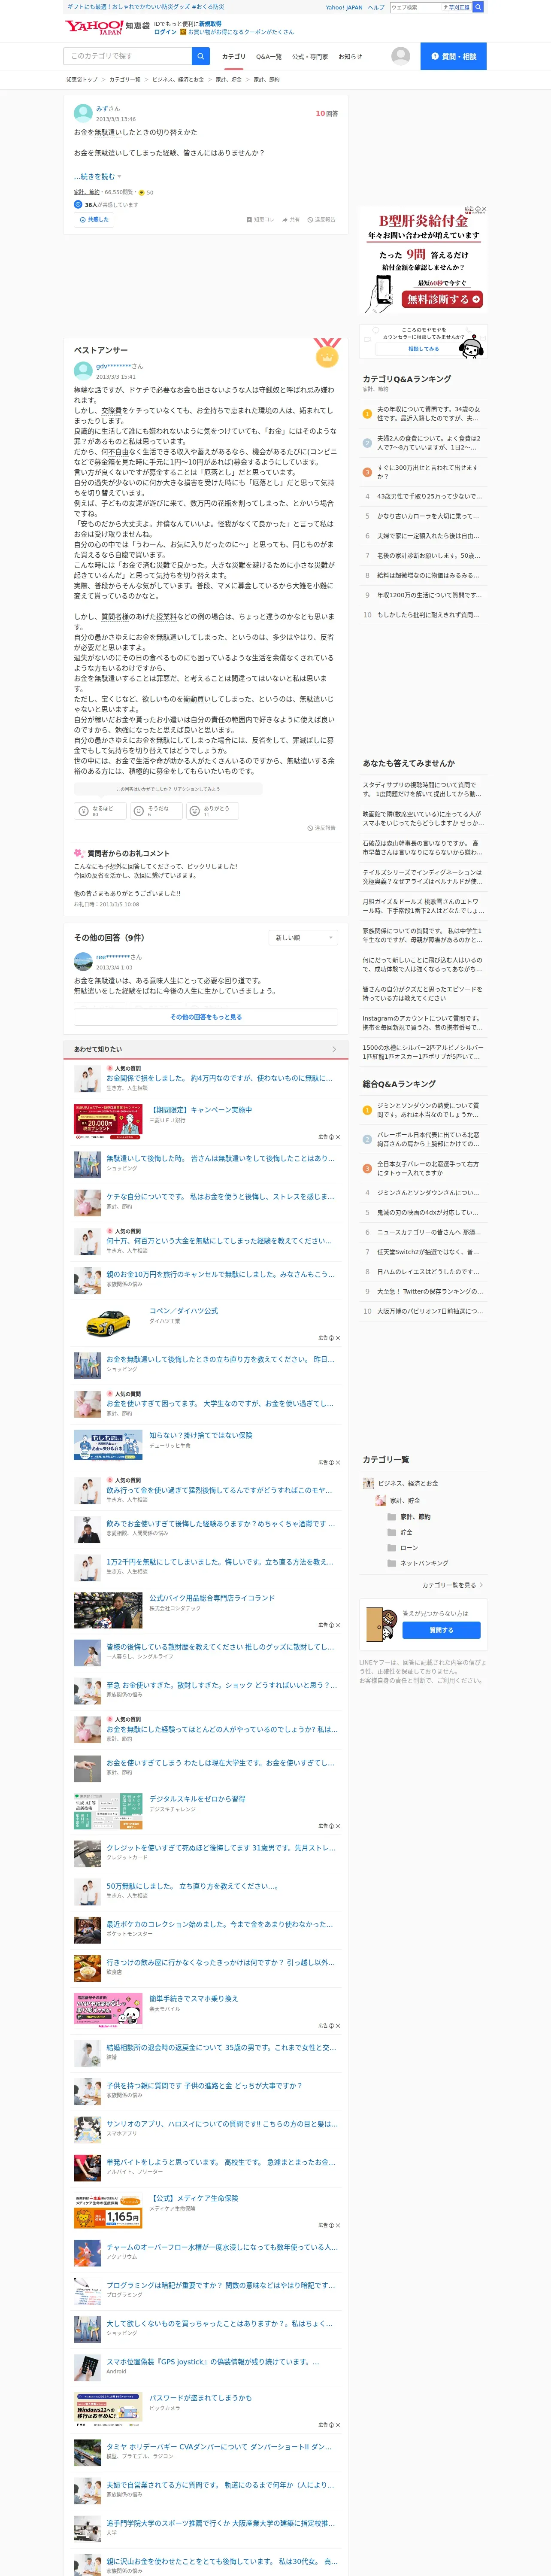Viewport: 551px width, 2576px height.
Task: Click その他の回答をもっと見る button
Action: 206,1017
